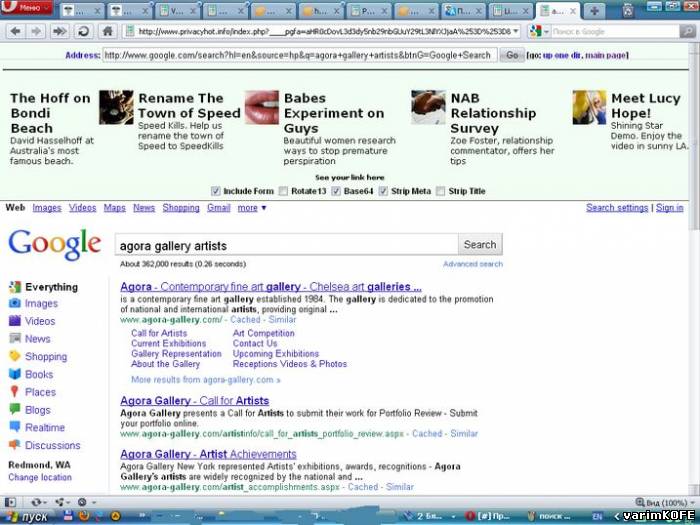Screen dimensions: 700x525
Task: Open the Gmail link in Google top bar
Action: click(x=219, y=208)
